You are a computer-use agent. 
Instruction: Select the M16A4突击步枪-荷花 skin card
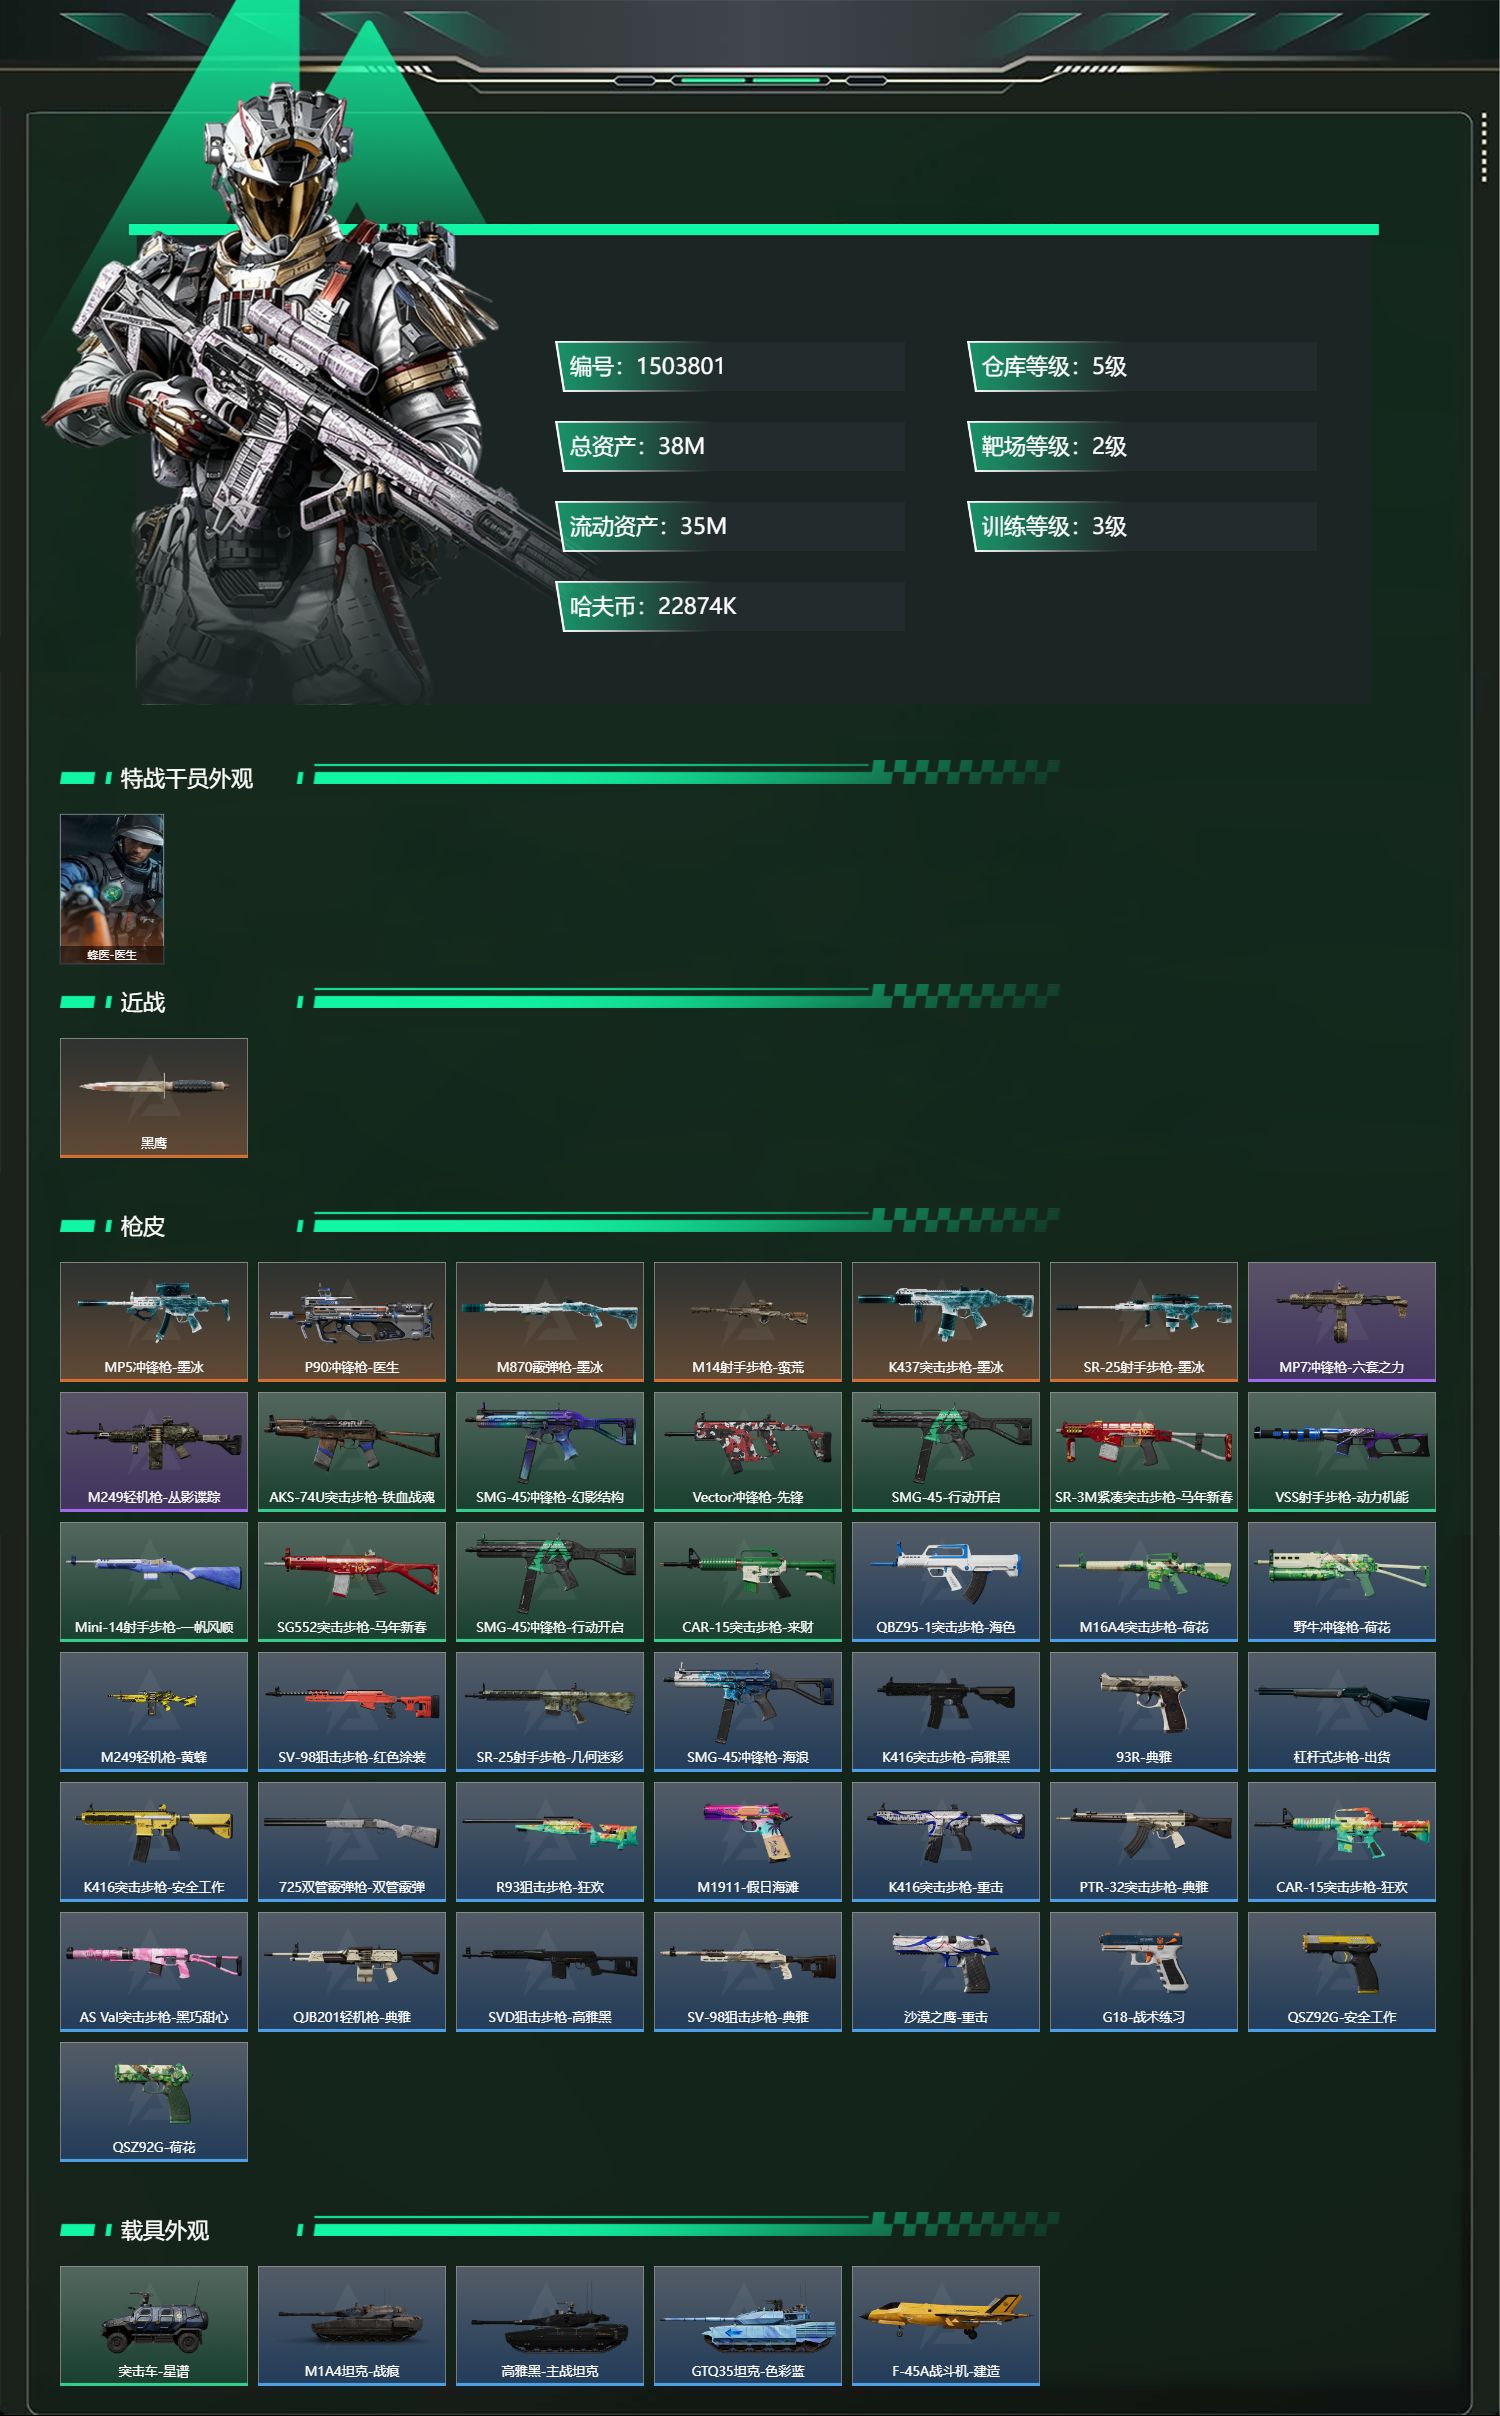pos(1144,1581)
